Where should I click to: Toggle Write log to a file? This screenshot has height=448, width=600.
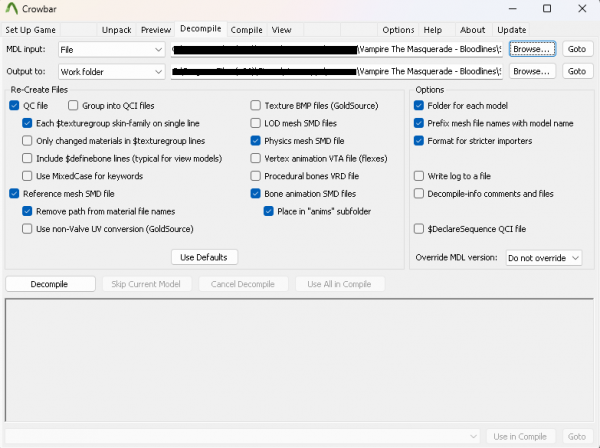[419, 176]
